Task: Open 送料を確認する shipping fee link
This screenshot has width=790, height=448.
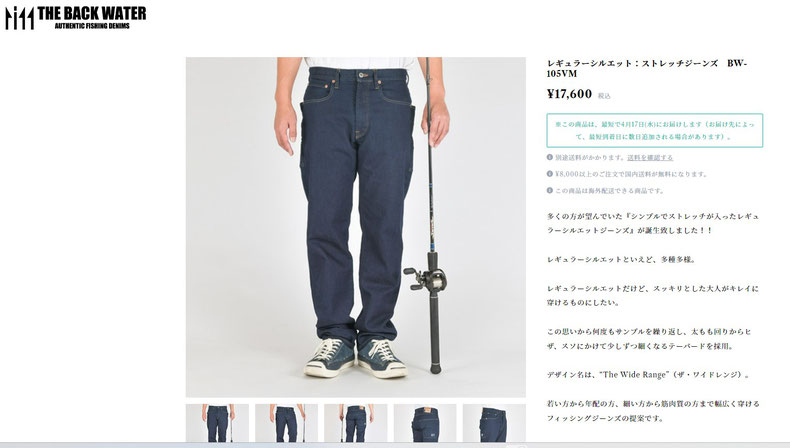Action: [650, 158]
